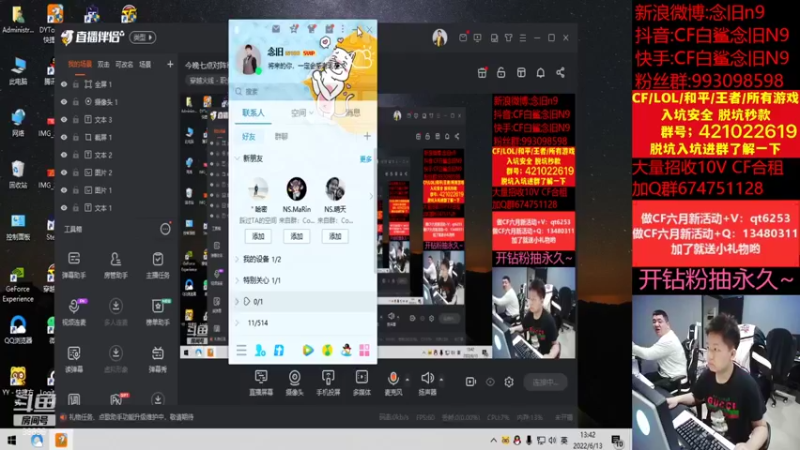Click the share icon above preview
Image resolution: width=800 pixels, height=450 pixels.
560,72
